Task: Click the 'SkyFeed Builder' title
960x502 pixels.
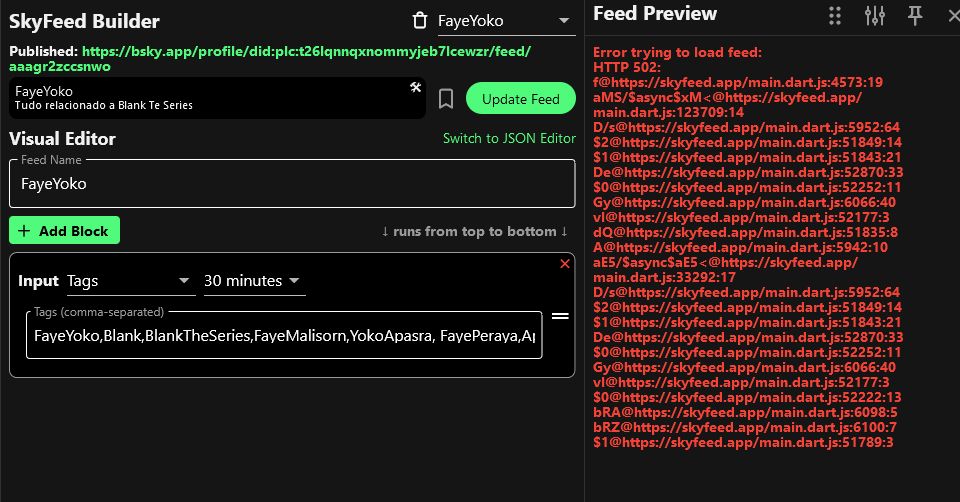Action: tap(84, 21)
